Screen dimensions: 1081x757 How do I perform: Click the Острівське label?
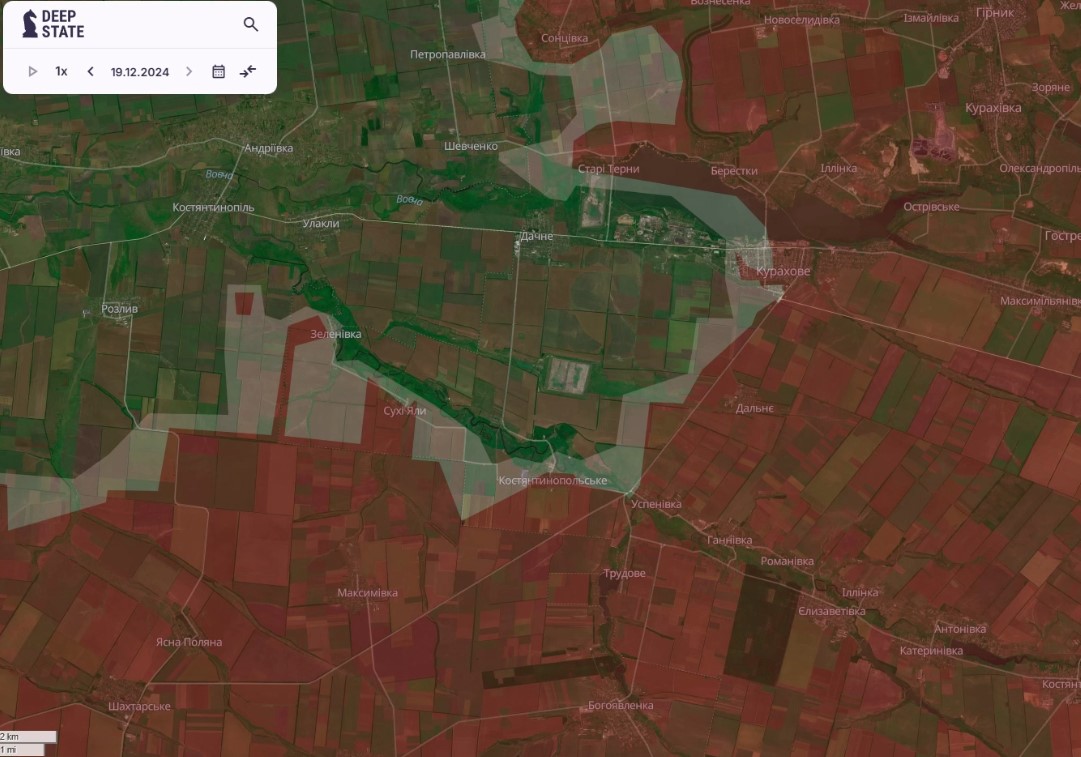(x=931, y=207)
